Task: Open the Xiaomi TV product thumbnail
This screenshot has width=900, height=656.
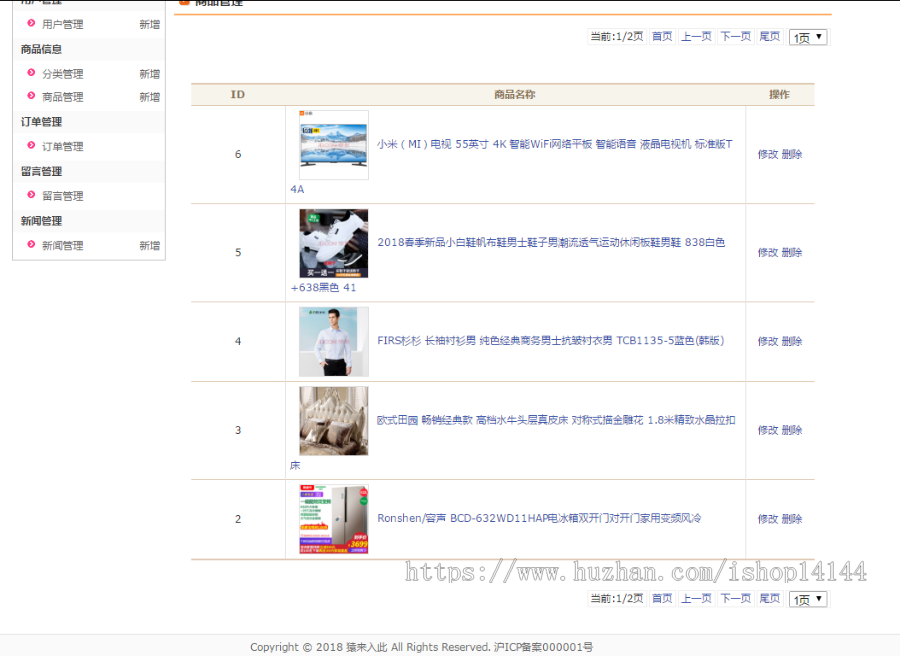Action: tap(333, 146)
